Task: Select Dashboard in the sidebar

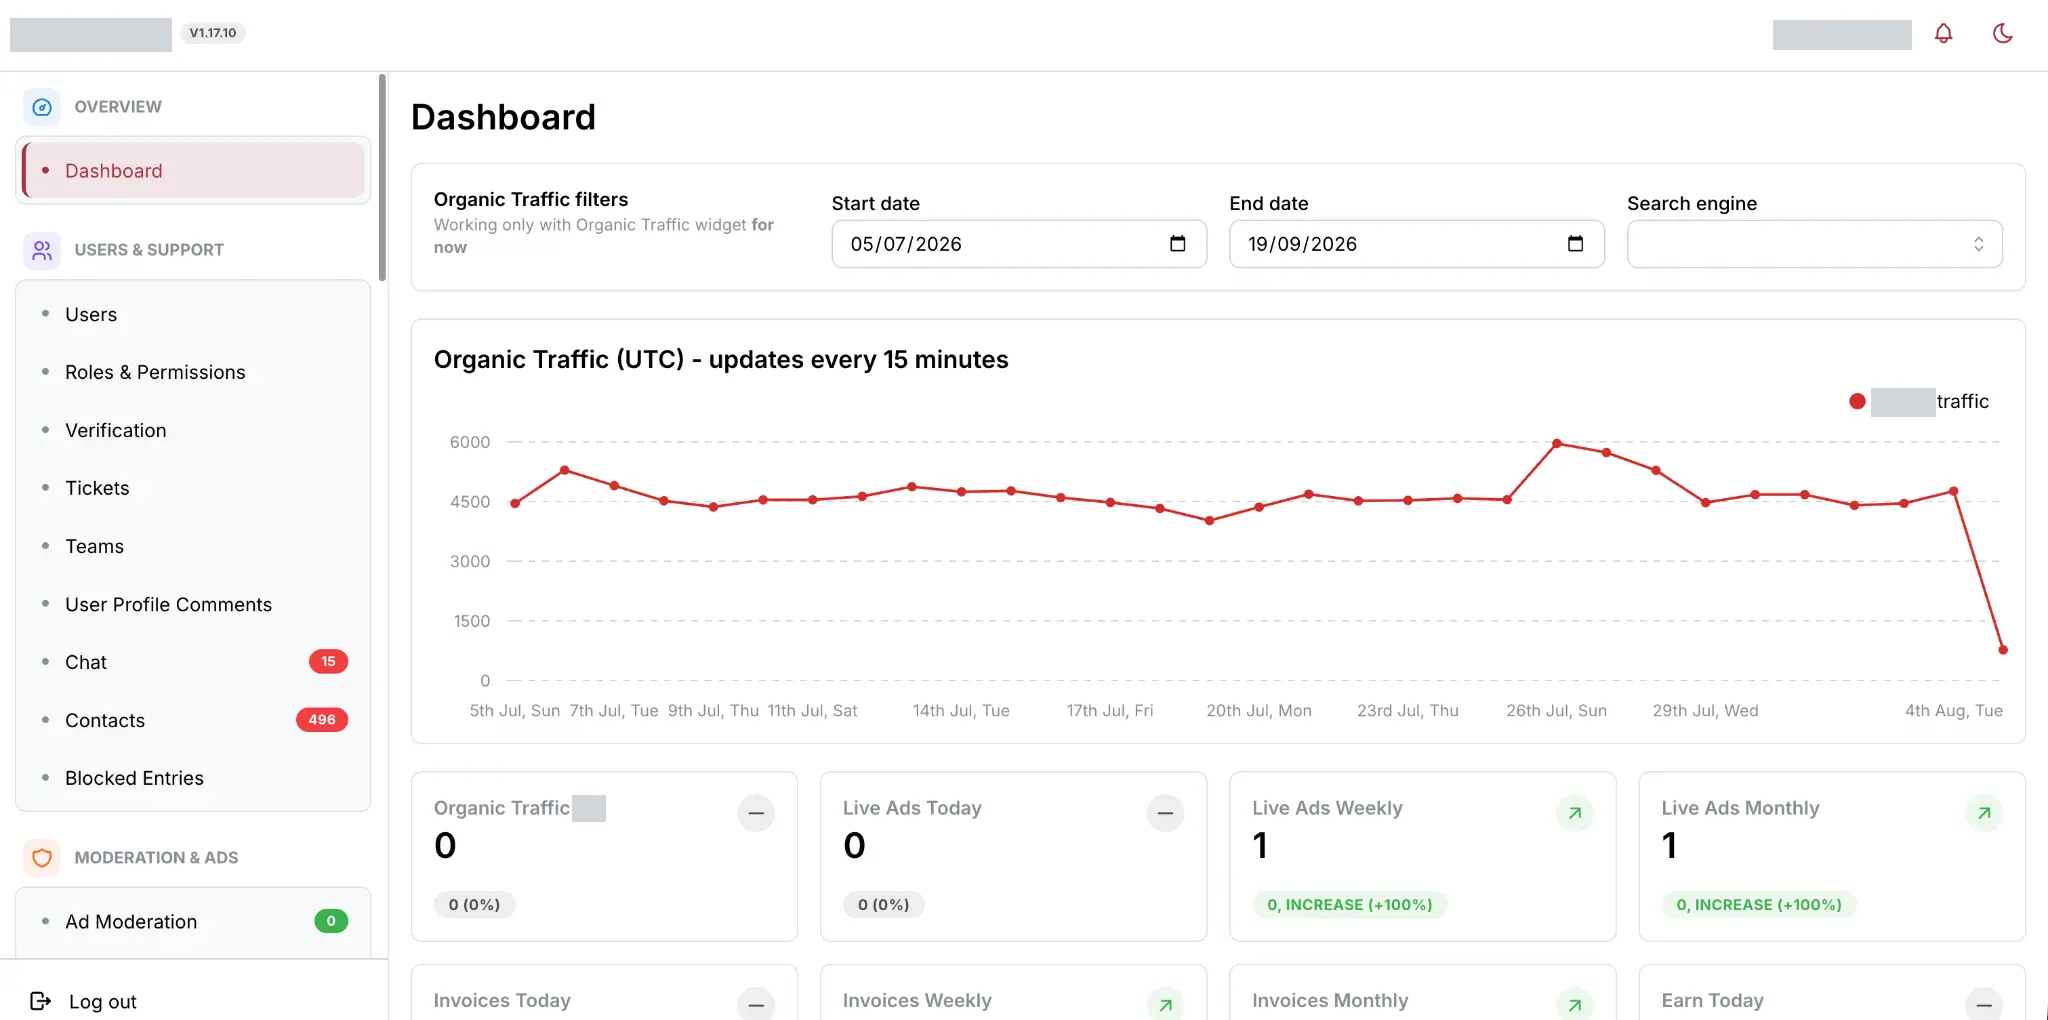Action: 193,171
